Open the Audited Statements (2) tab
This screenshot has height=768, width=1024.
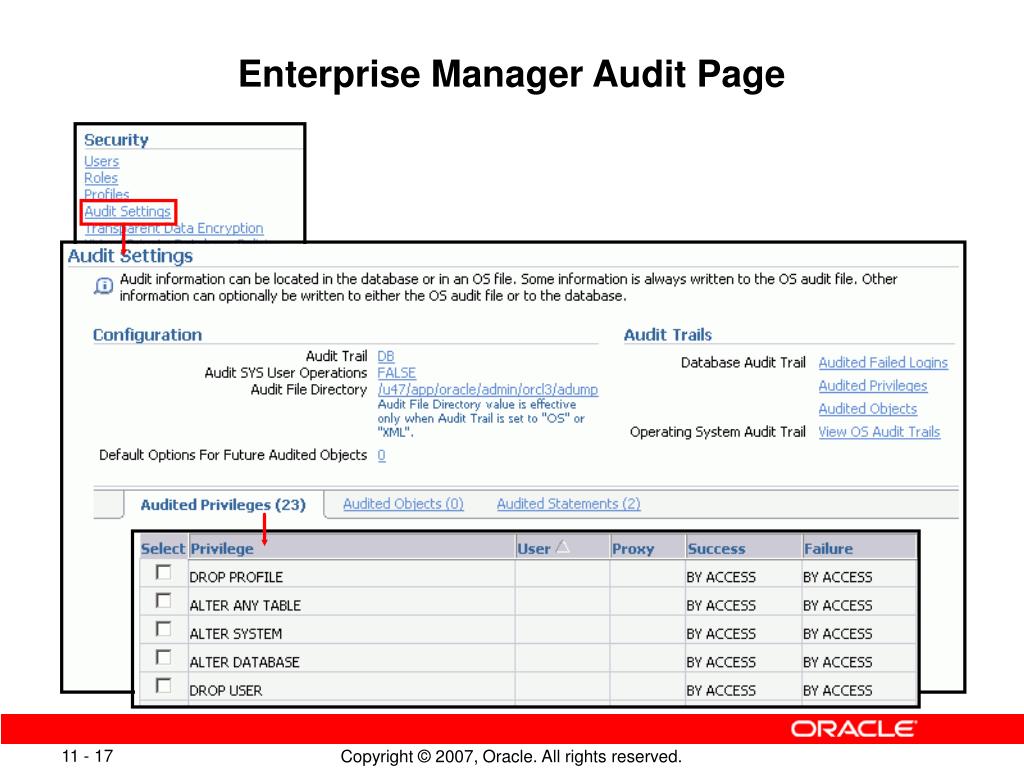pos(568,504)
